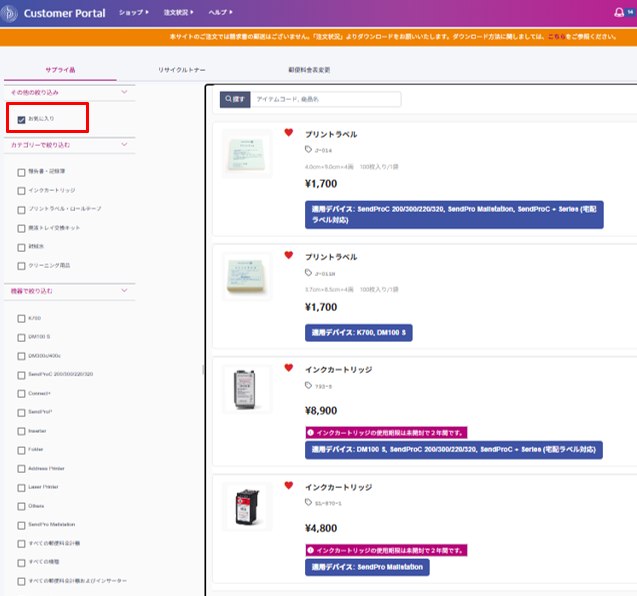Image resolution: width=637 pixels, height=596 pixels.
Task: Click heart icon of first プリントラベル item
Action: [x=289, y=132]
